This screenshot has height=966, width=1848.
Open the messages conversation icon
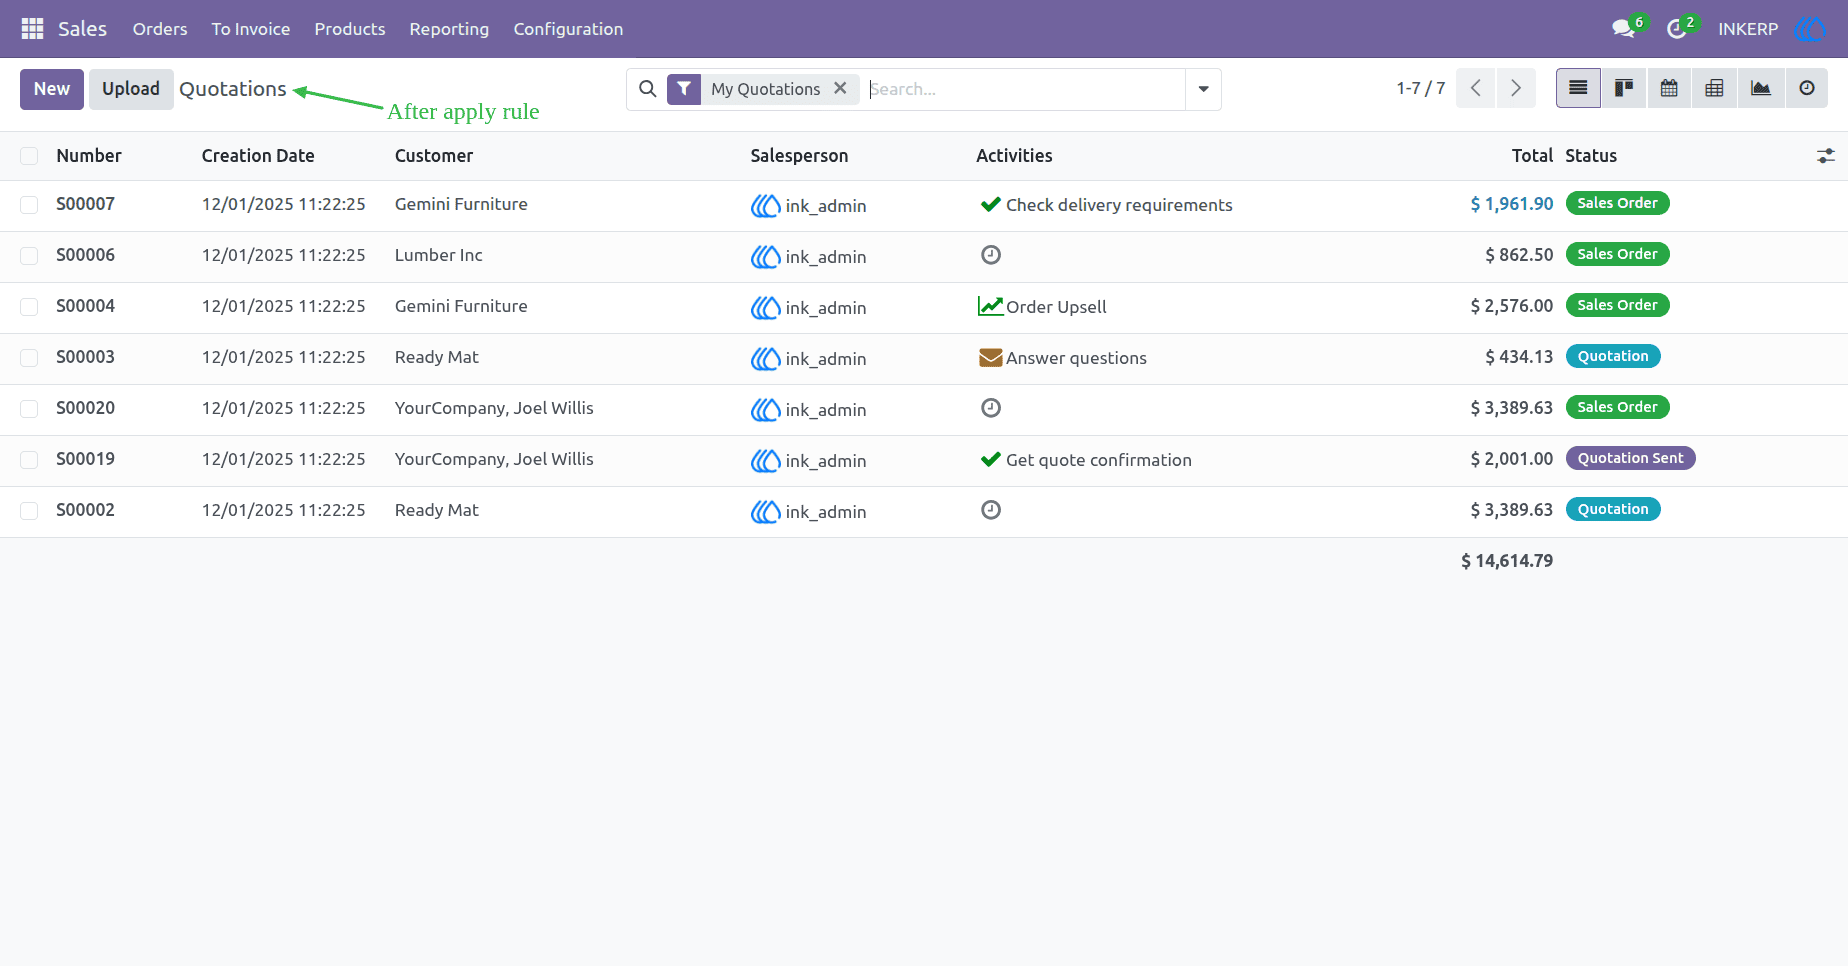pyautogui.click(x=1623, y=29)
